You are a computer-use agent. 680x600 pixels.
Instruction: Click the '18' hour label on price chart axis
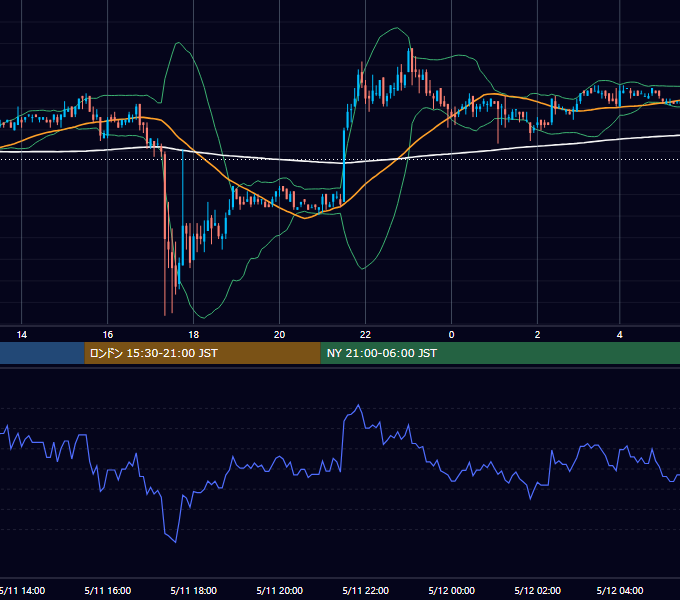[x=193, y=335]
